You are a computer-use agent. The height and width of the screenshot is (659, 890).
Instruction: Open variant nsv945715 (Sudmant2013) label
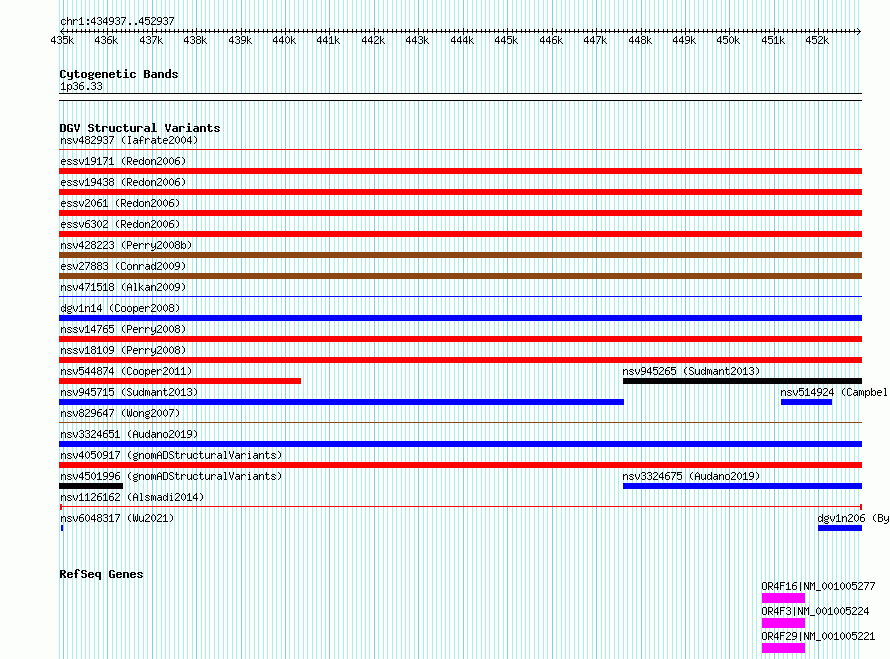point(129,392)
